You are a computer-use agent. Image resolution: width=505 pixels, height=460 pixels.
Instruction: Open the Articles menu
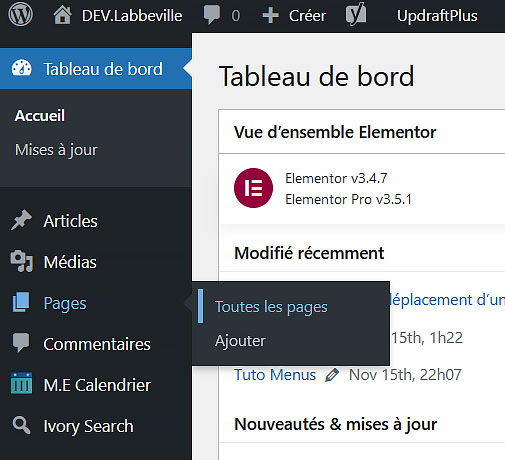[70, 221]
